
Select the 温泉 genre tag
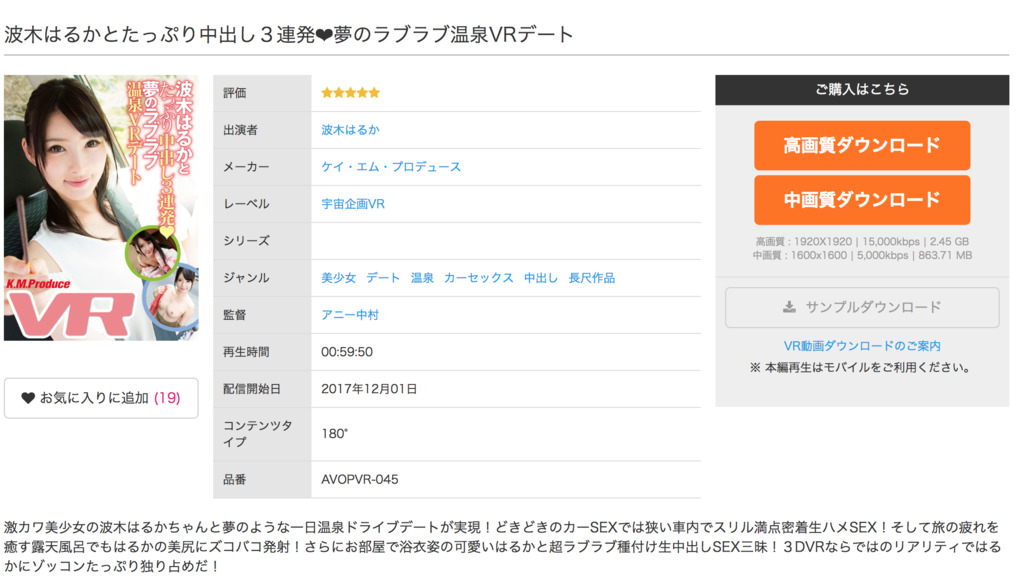(422, 278)
